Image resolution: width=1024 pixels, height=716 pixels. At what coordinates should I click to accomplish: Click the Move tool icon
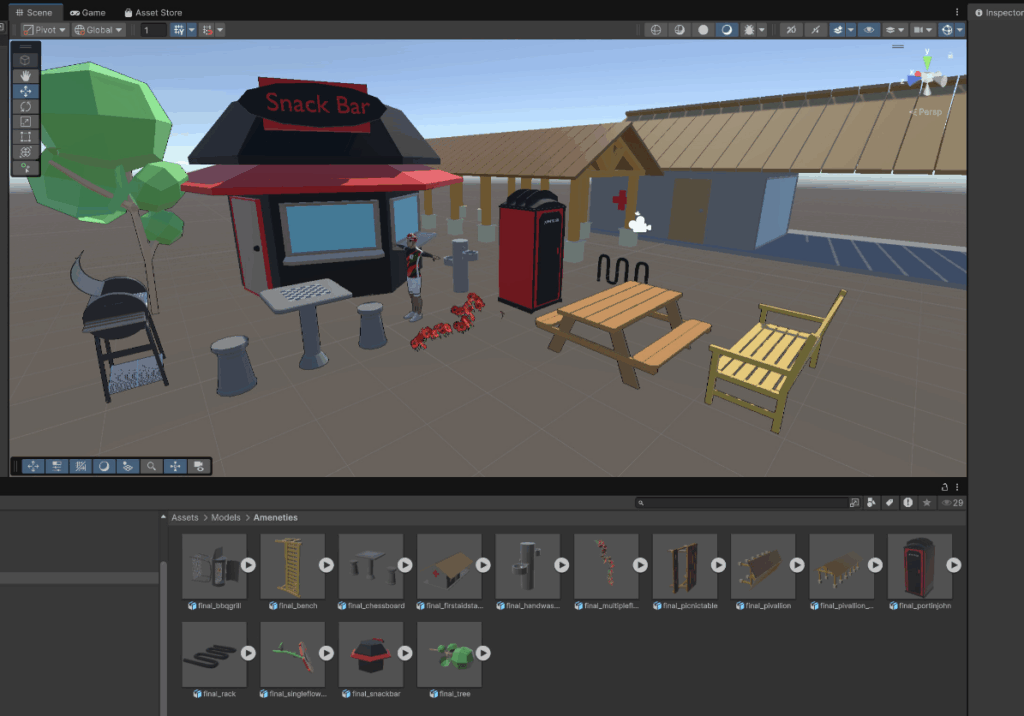pos(25,91)
